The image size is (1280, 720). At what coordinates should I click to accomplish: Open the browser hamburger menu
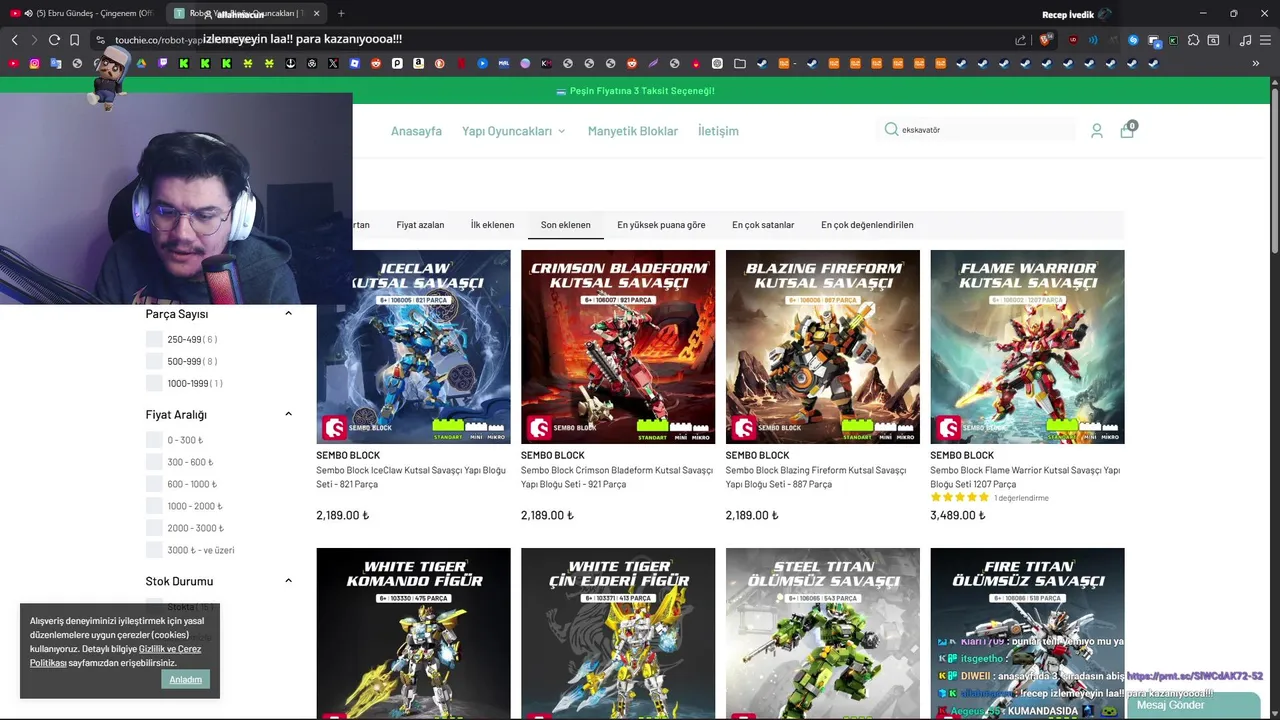tap(1265, 40)
